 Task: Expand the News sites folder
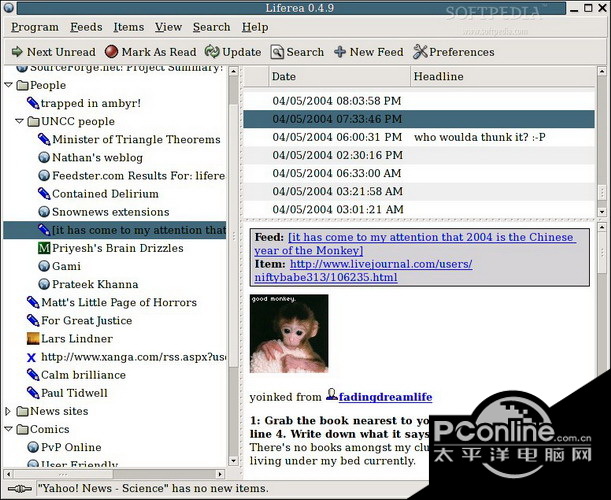pos(8,411)
